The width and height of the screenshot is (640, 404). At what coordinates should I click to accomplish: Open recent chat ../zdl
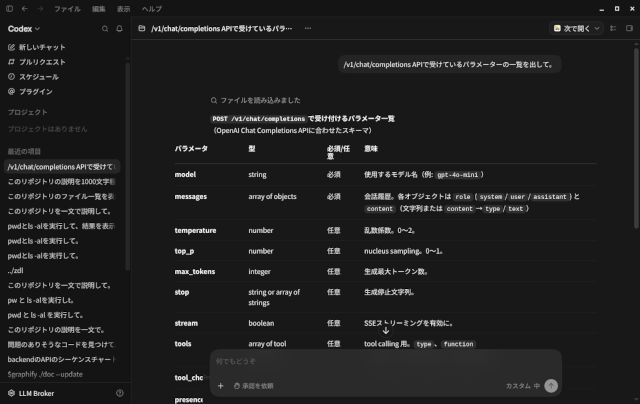62,271
